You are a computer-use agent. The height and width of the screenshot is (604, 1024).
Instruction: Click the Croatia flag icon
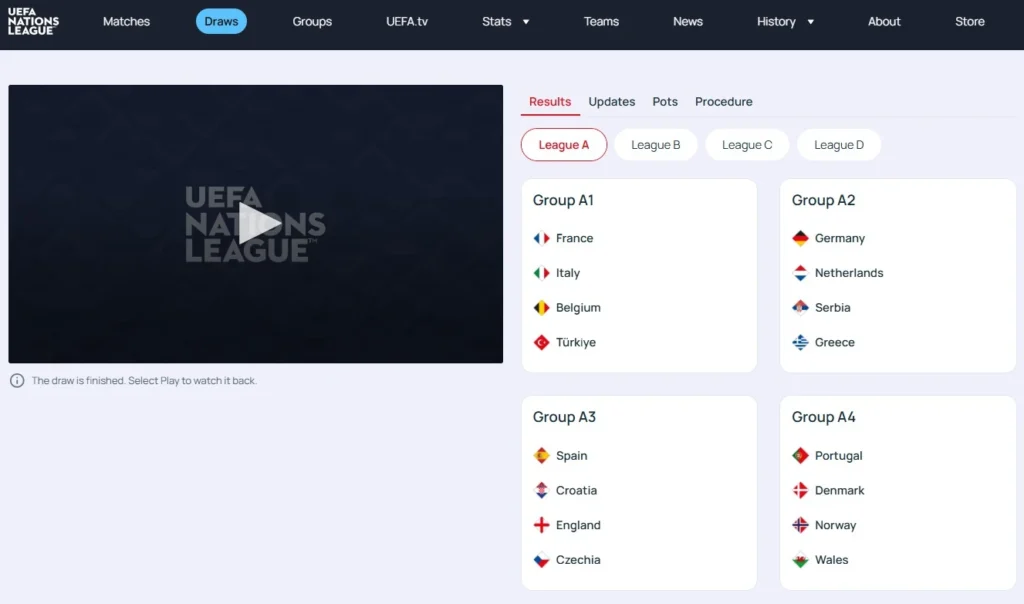point(541,490)
